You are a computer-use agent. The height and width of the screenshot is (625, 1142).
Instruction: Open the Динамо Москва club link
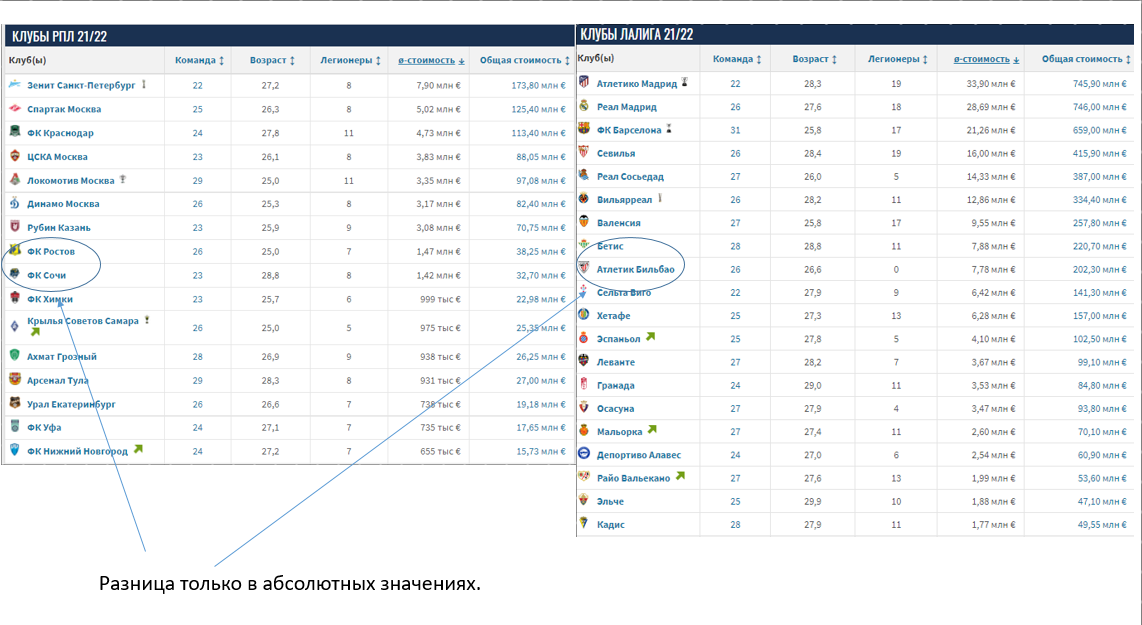[x=63, y=204]
